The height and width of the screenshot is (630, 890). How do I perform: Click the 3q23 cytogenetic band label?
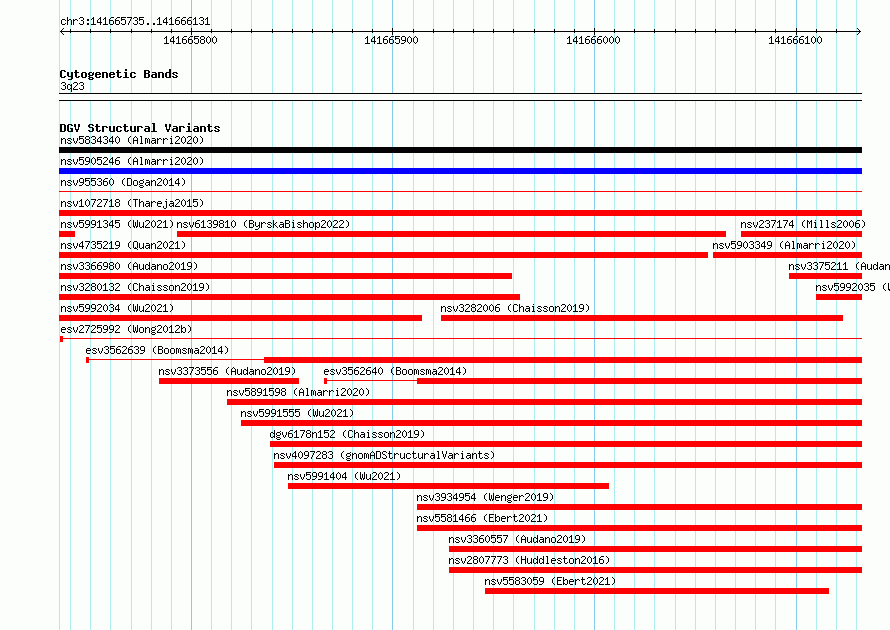(72, 86)
